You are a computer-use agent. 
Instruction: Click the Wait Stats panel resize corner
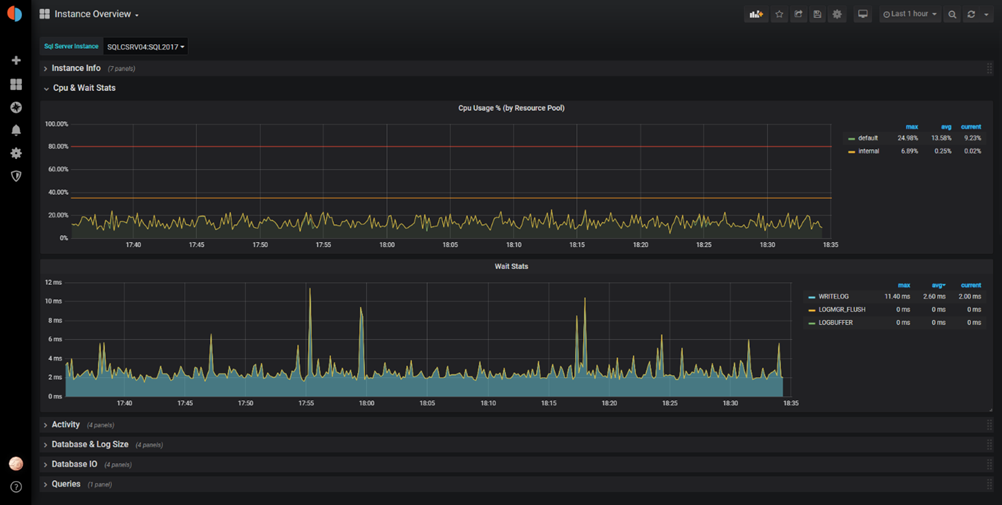[x=990, y=409]
